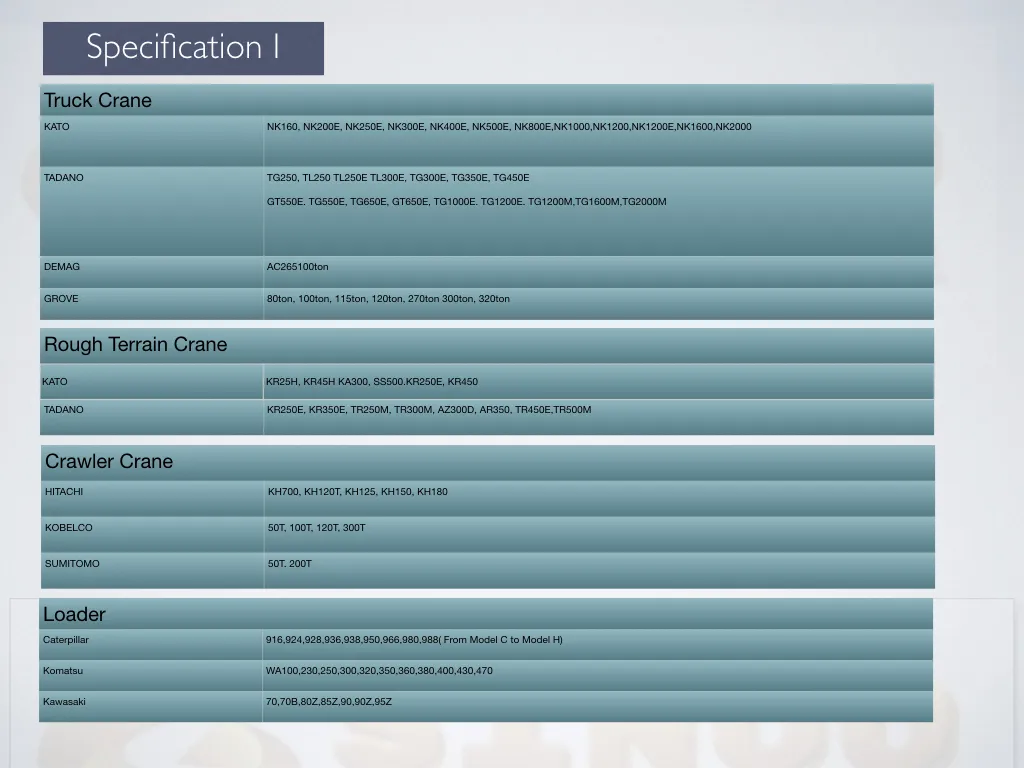Click the HITACHI brand cell

tap(64, 492)
